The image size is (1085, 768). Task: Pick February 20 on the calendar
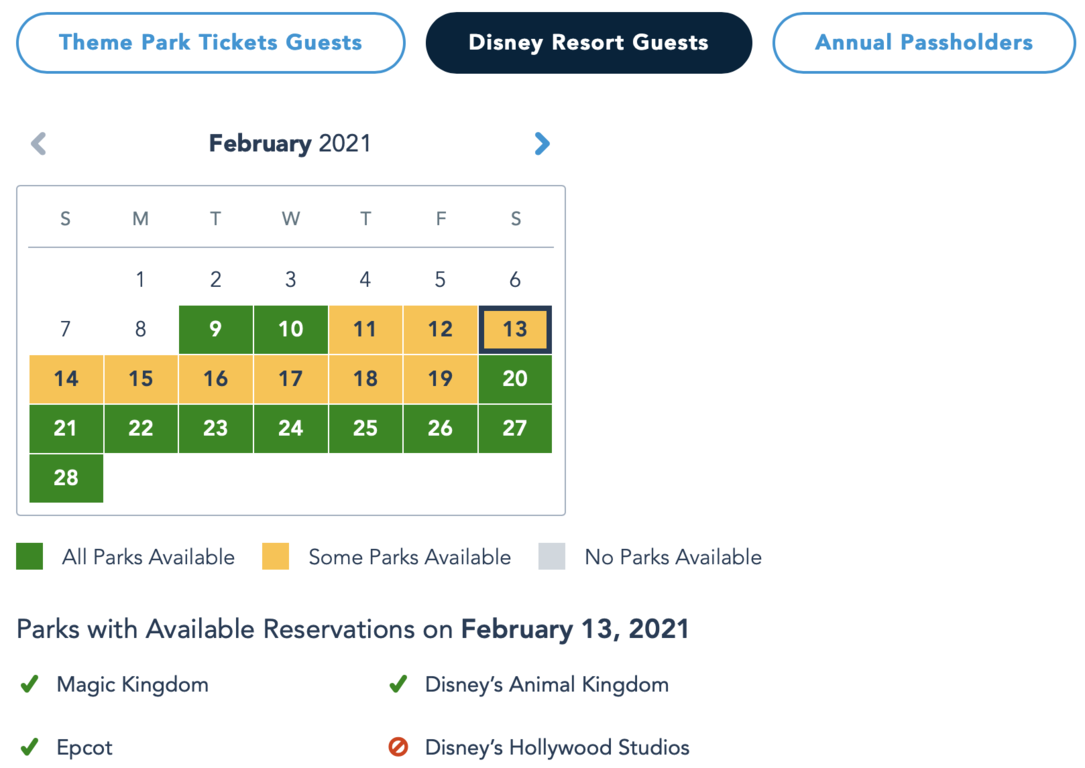click(x=515, y=379)
